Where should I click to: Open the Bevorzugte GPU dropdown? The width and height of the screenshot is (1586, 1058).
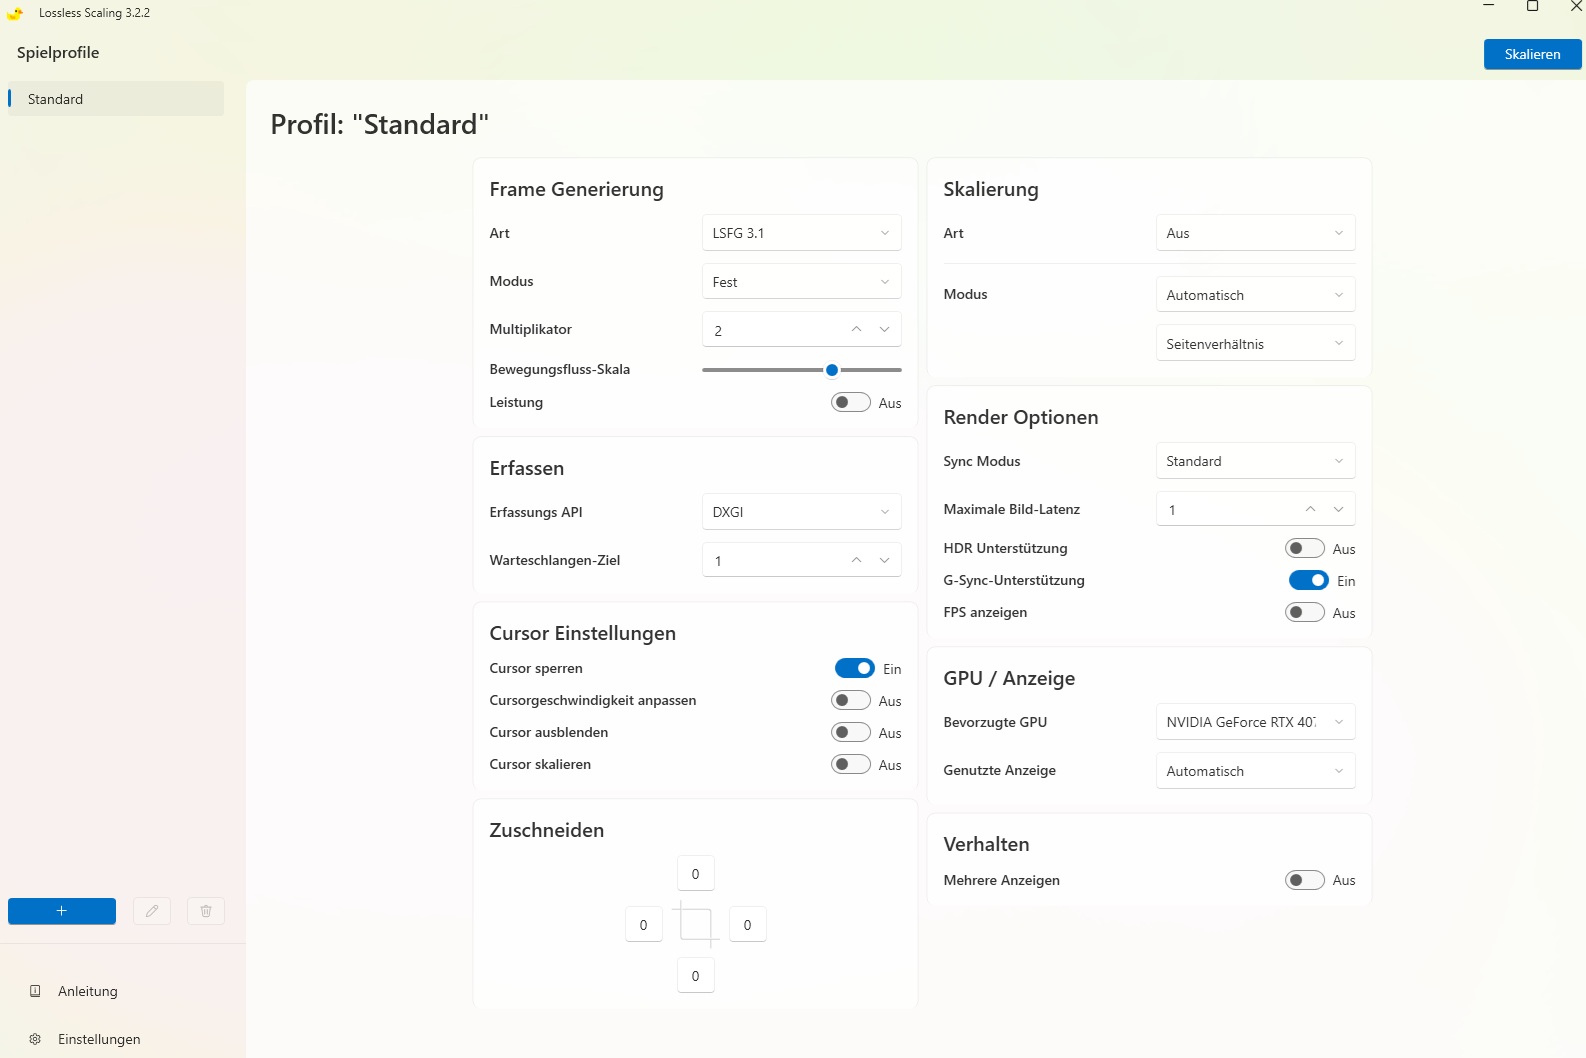[1255, 722]
